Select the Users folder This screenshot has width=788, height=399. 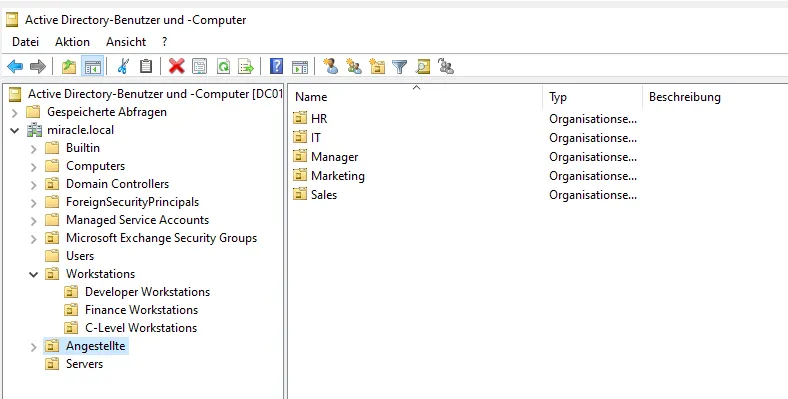[x=80, y=256]
